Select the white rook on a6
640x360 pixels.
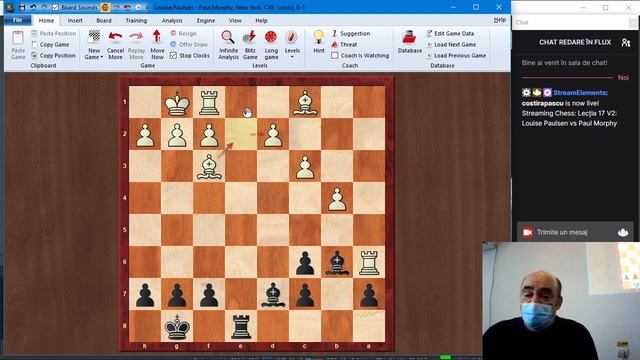click(369, 262)
